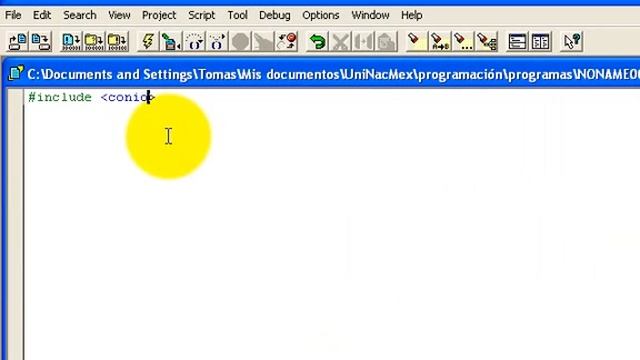640x360 pixels.
Task: Click the document icon in the editor title bar
Action: (16, 73)
